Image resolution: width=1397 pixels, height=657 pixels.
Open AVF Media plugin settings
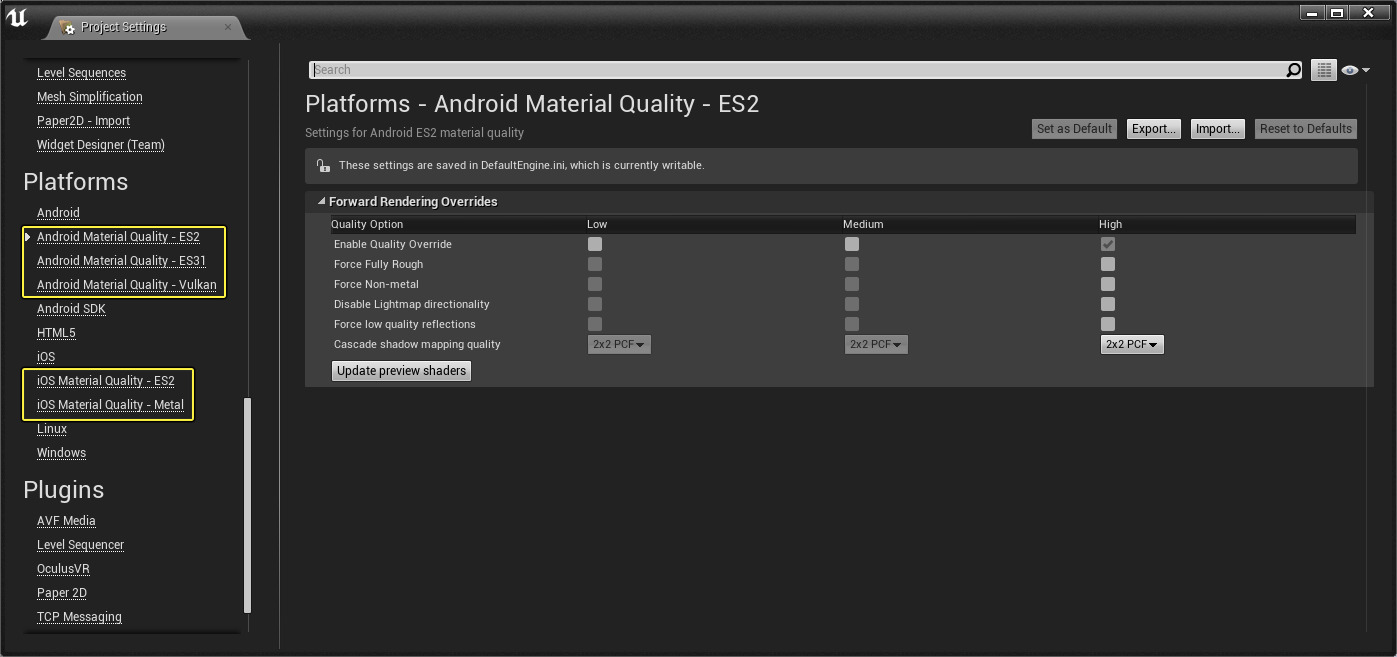point(66,521)
